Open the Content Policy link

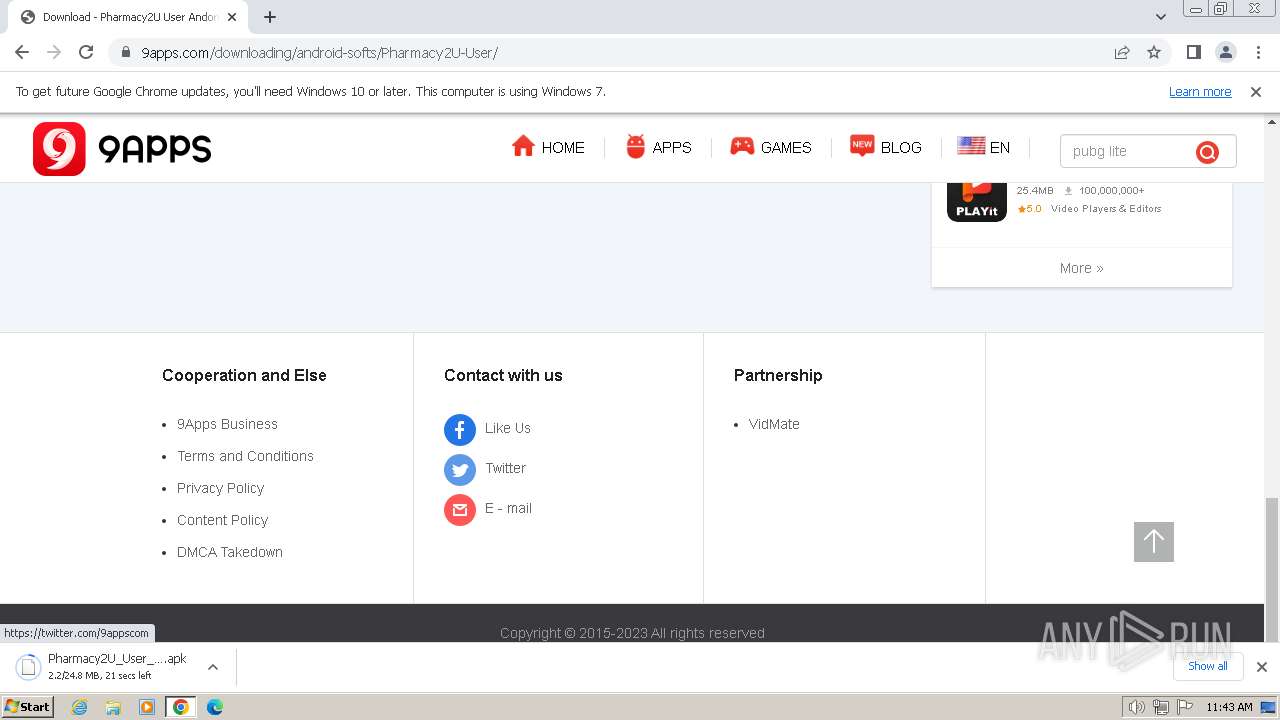coord(222,520)
